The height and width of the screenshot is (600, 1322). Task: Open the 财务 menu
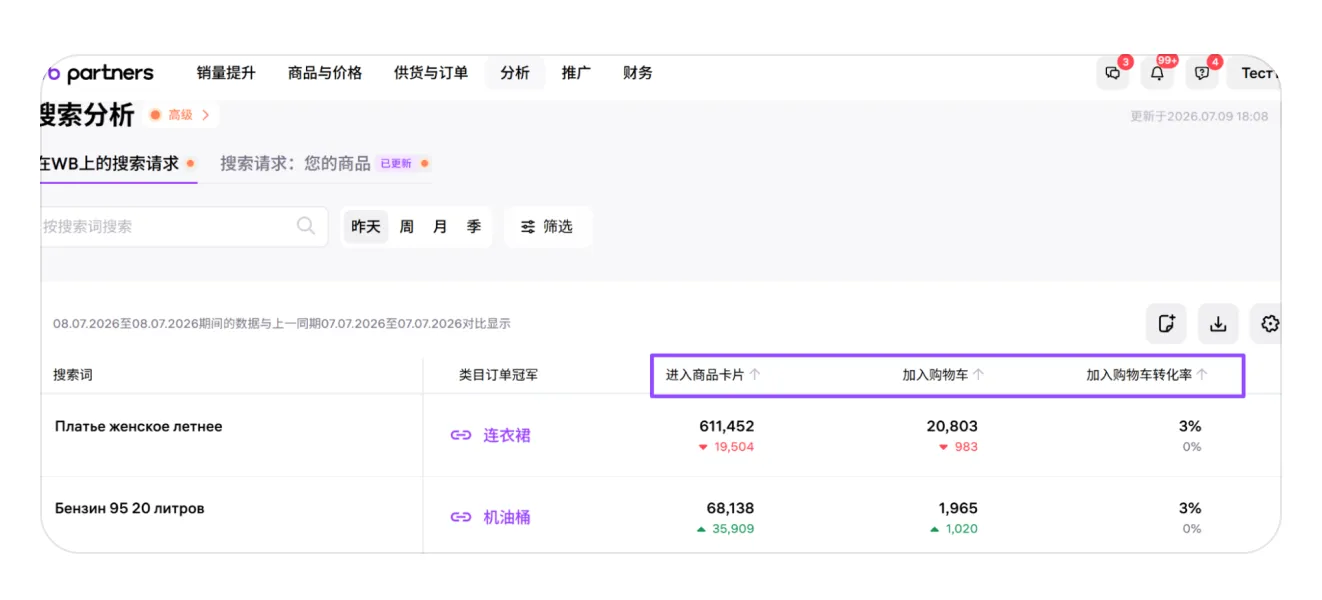coord(638,73)
